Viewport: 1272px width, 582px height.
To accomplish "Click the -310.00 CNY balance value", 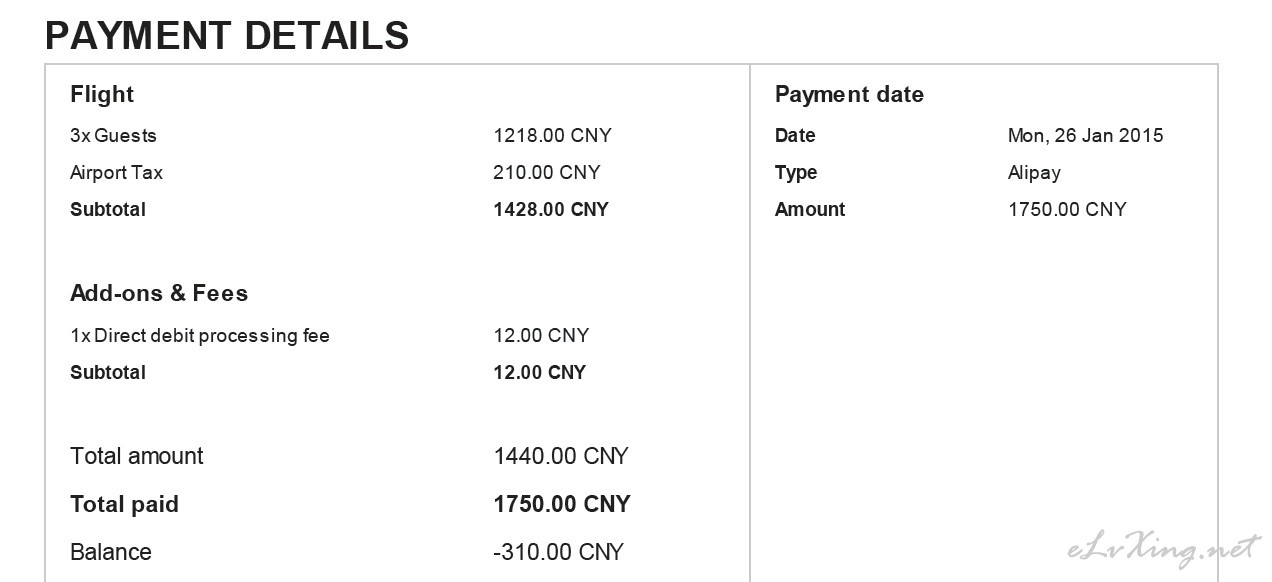I will point(558,552).
